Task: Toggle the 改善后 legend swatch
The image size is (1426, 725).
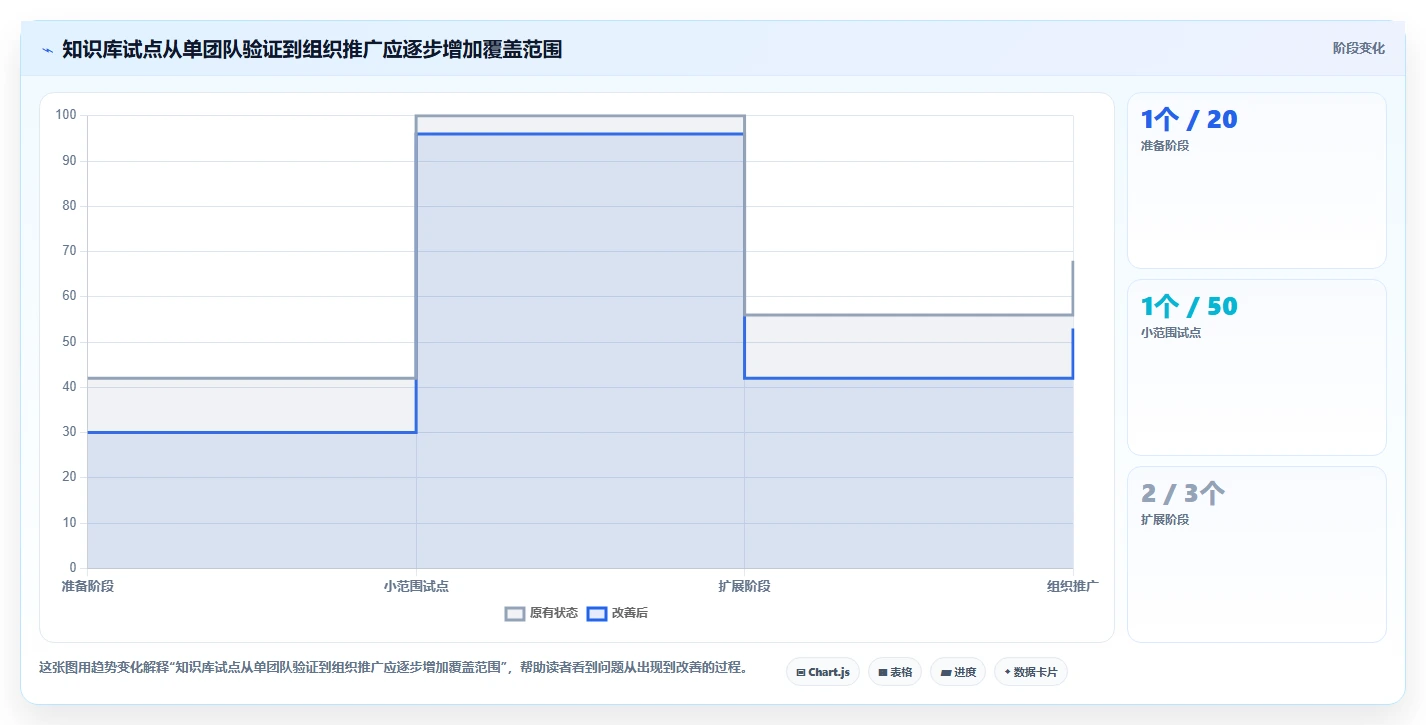Action: click(x=596, y=613)
